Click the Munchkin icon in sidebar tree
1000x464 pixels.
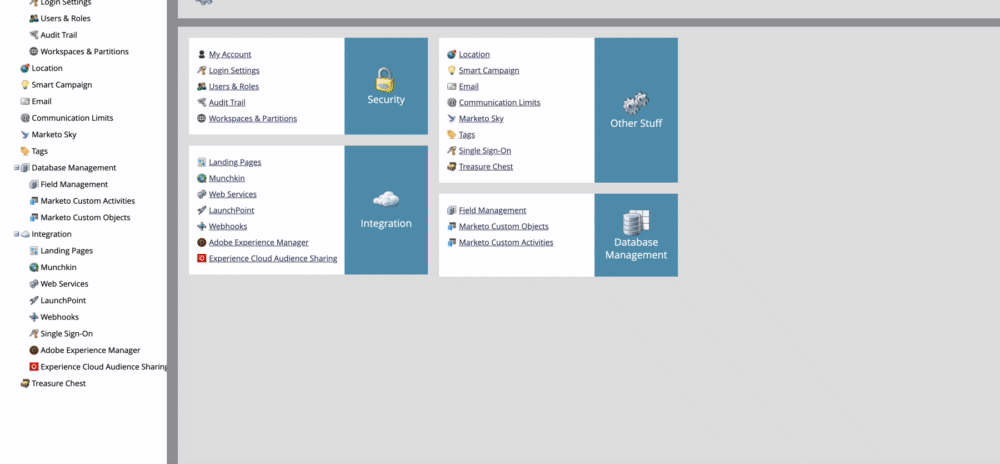pos(34,267)
